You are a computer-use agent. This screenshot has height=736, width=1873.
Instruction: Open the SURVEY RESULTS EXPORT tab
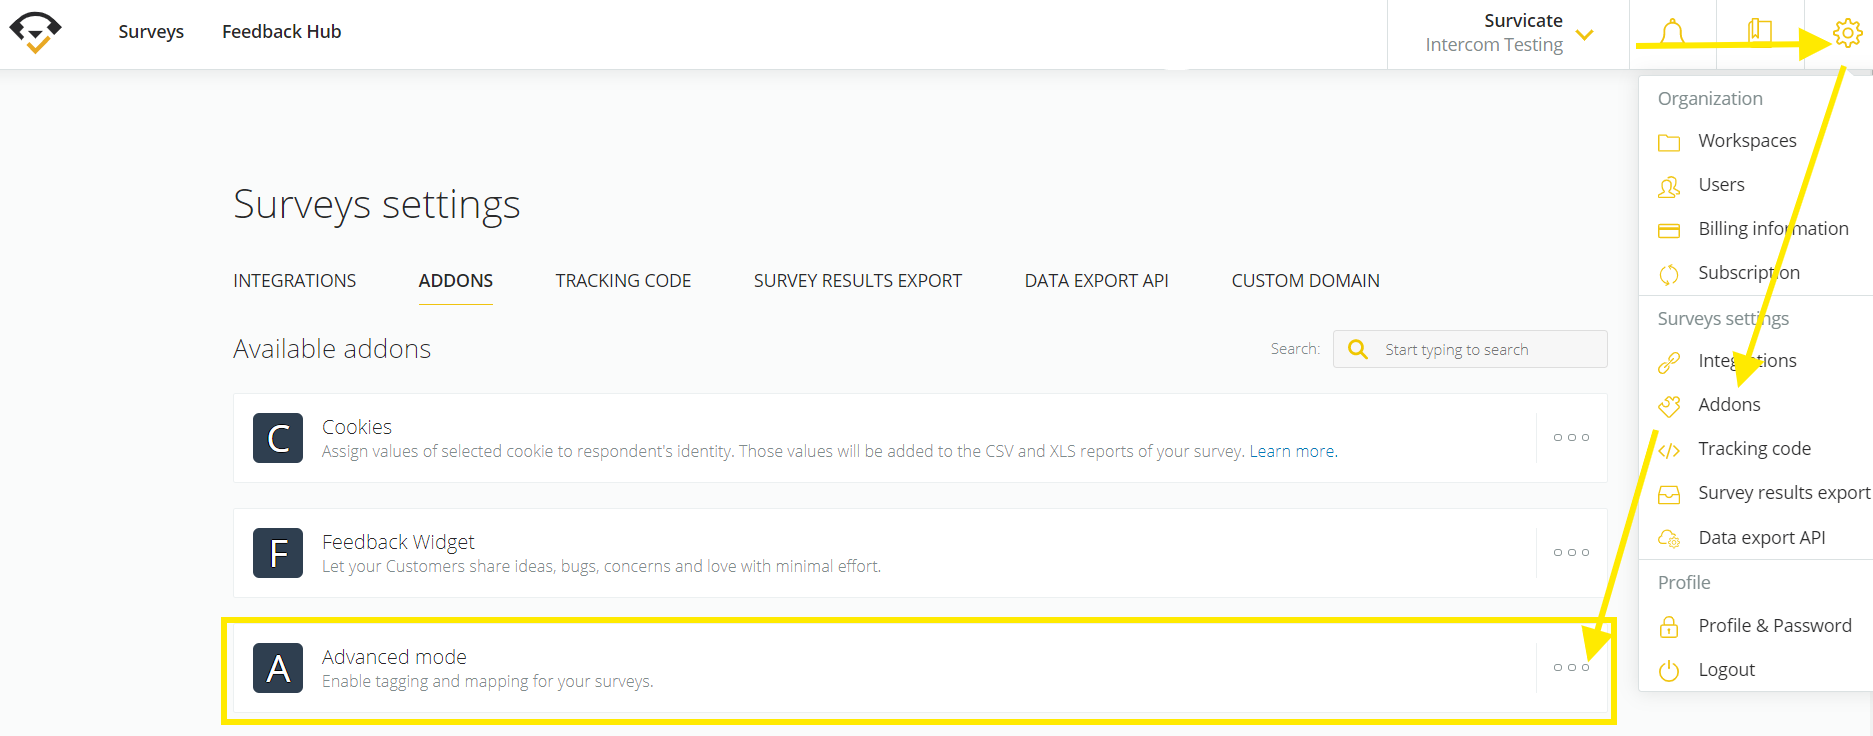coord(858,281)
